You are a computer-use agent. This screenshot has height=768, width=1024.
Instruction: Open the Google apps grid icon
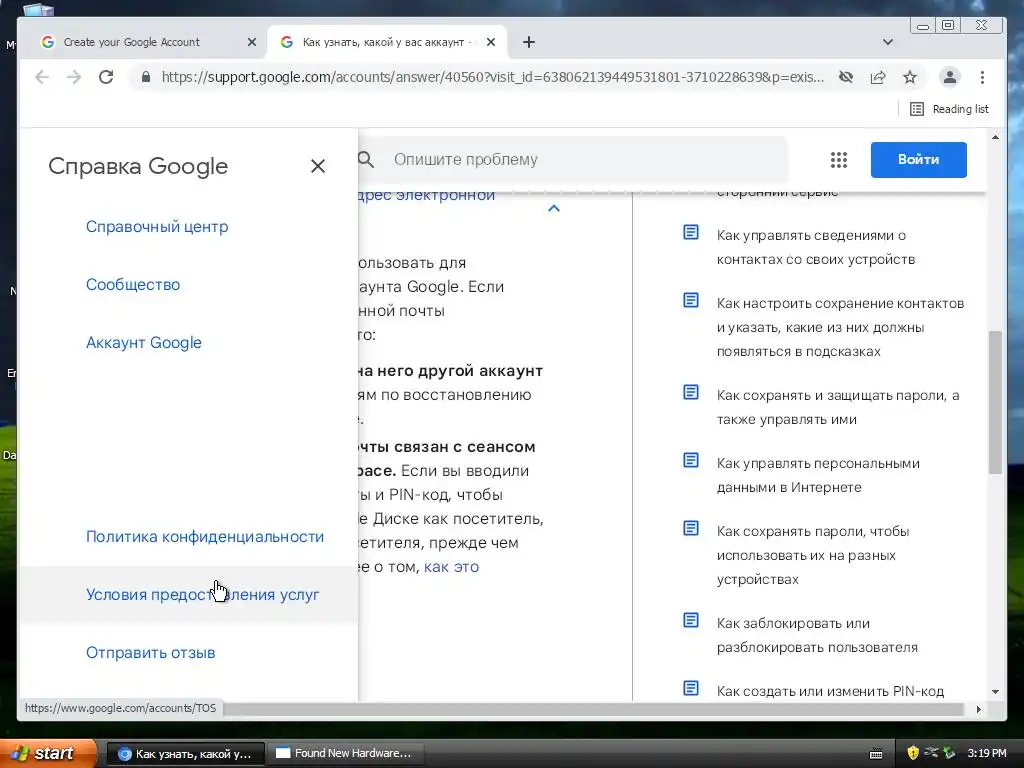839,159
